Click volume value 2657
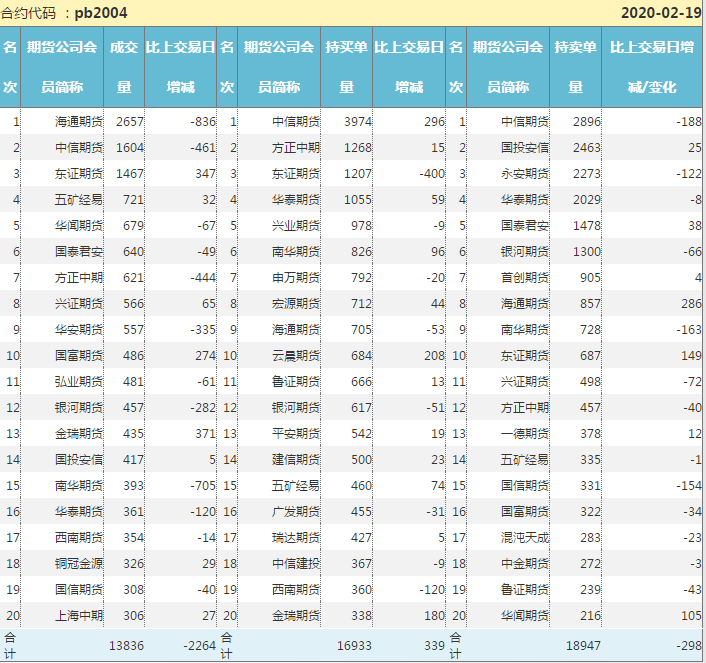 click(130, 122)
